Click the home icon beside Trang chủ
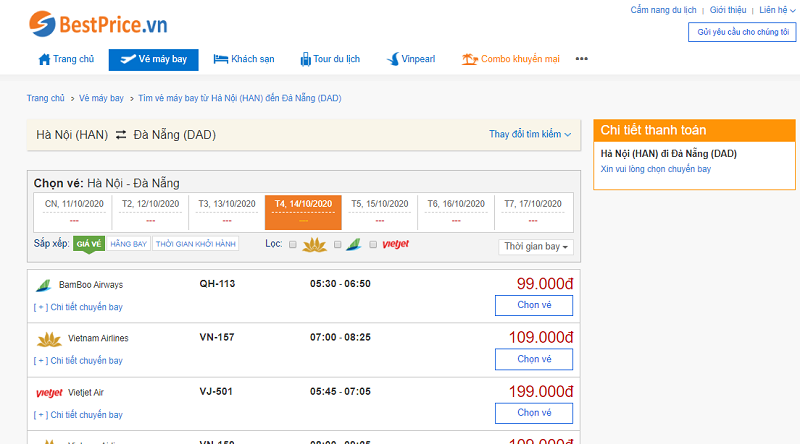 click(44, 59)
